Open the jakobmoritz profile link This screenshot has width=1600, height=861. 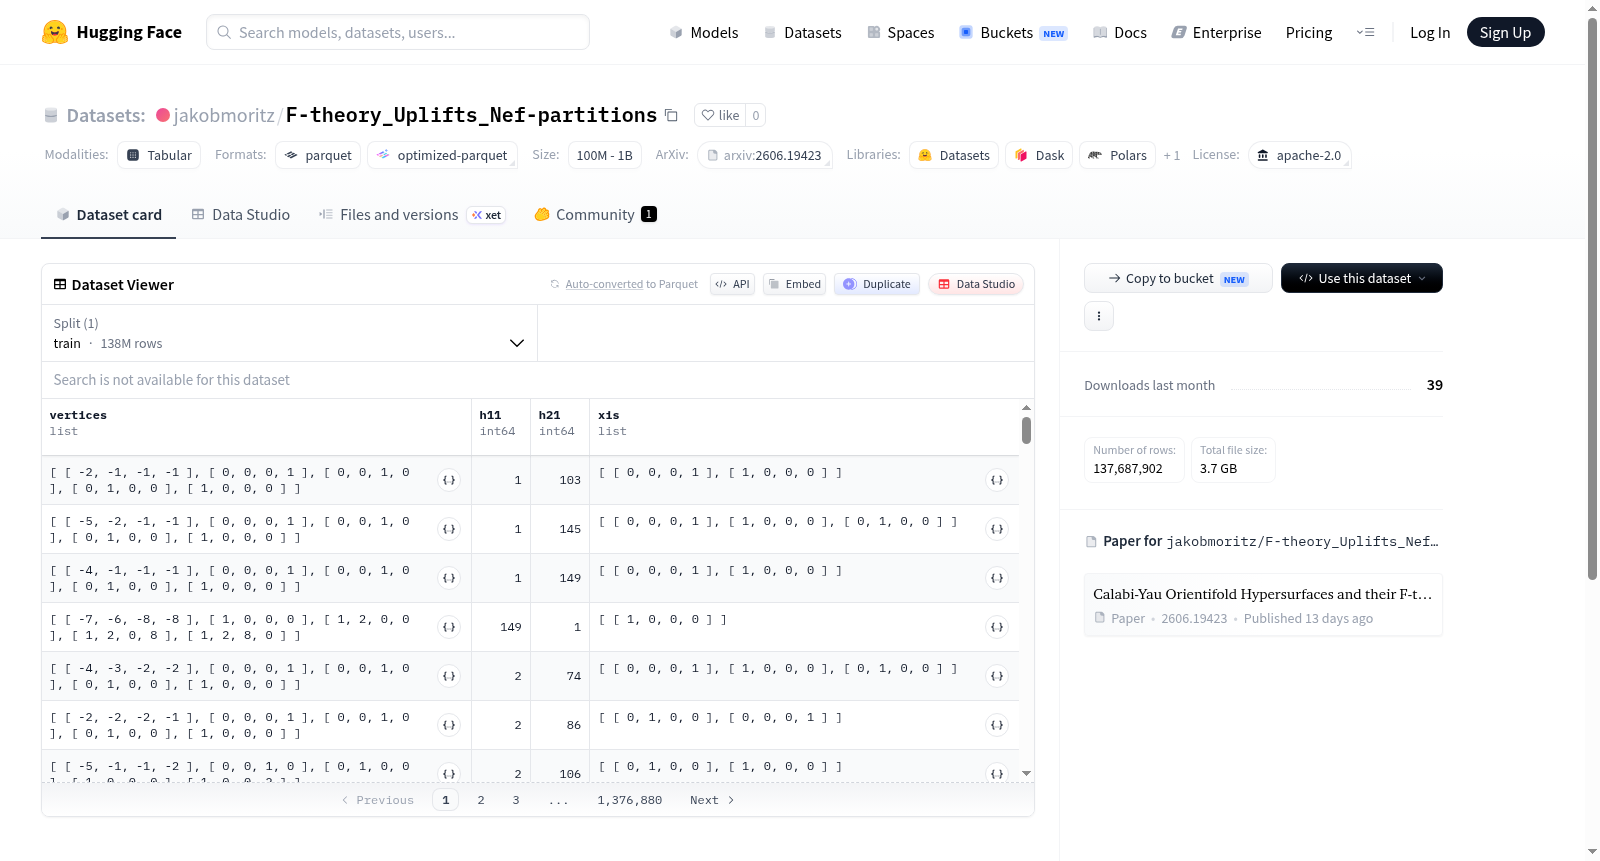[x=224, y=115]
